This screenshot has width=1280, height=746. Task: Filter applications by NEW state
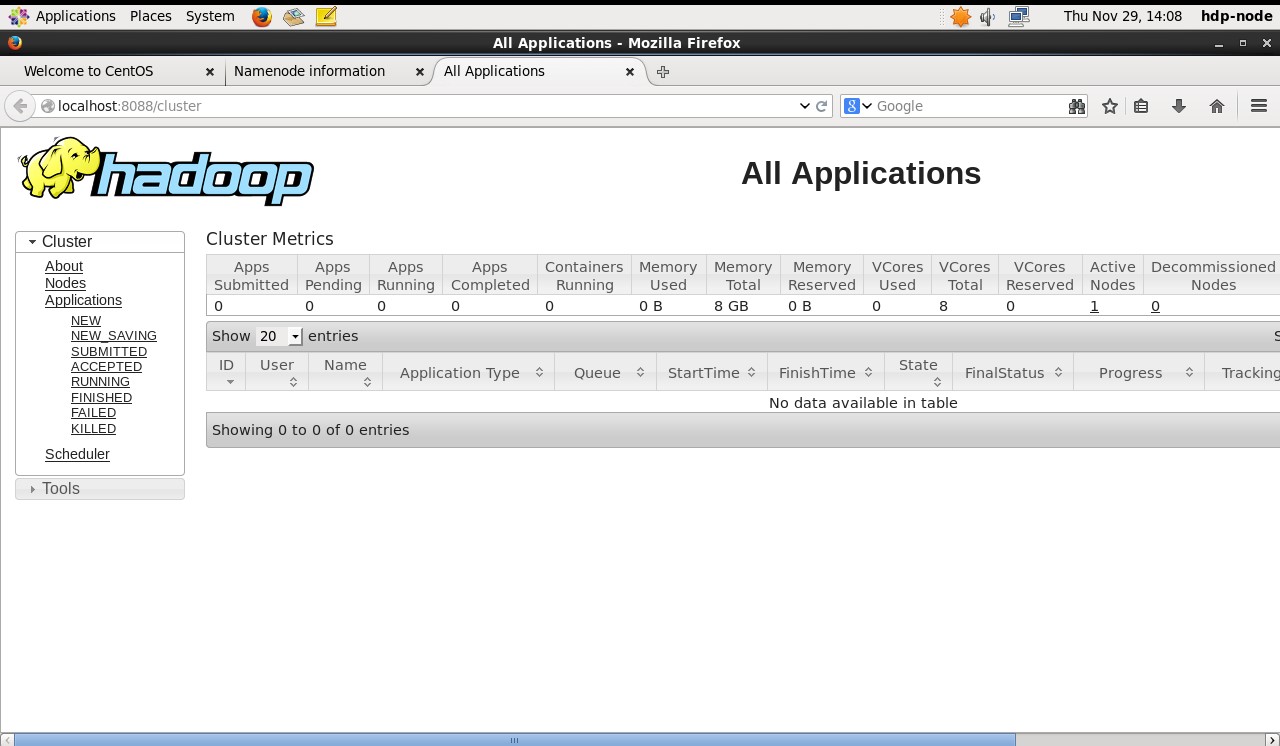[x=86, y=321]
